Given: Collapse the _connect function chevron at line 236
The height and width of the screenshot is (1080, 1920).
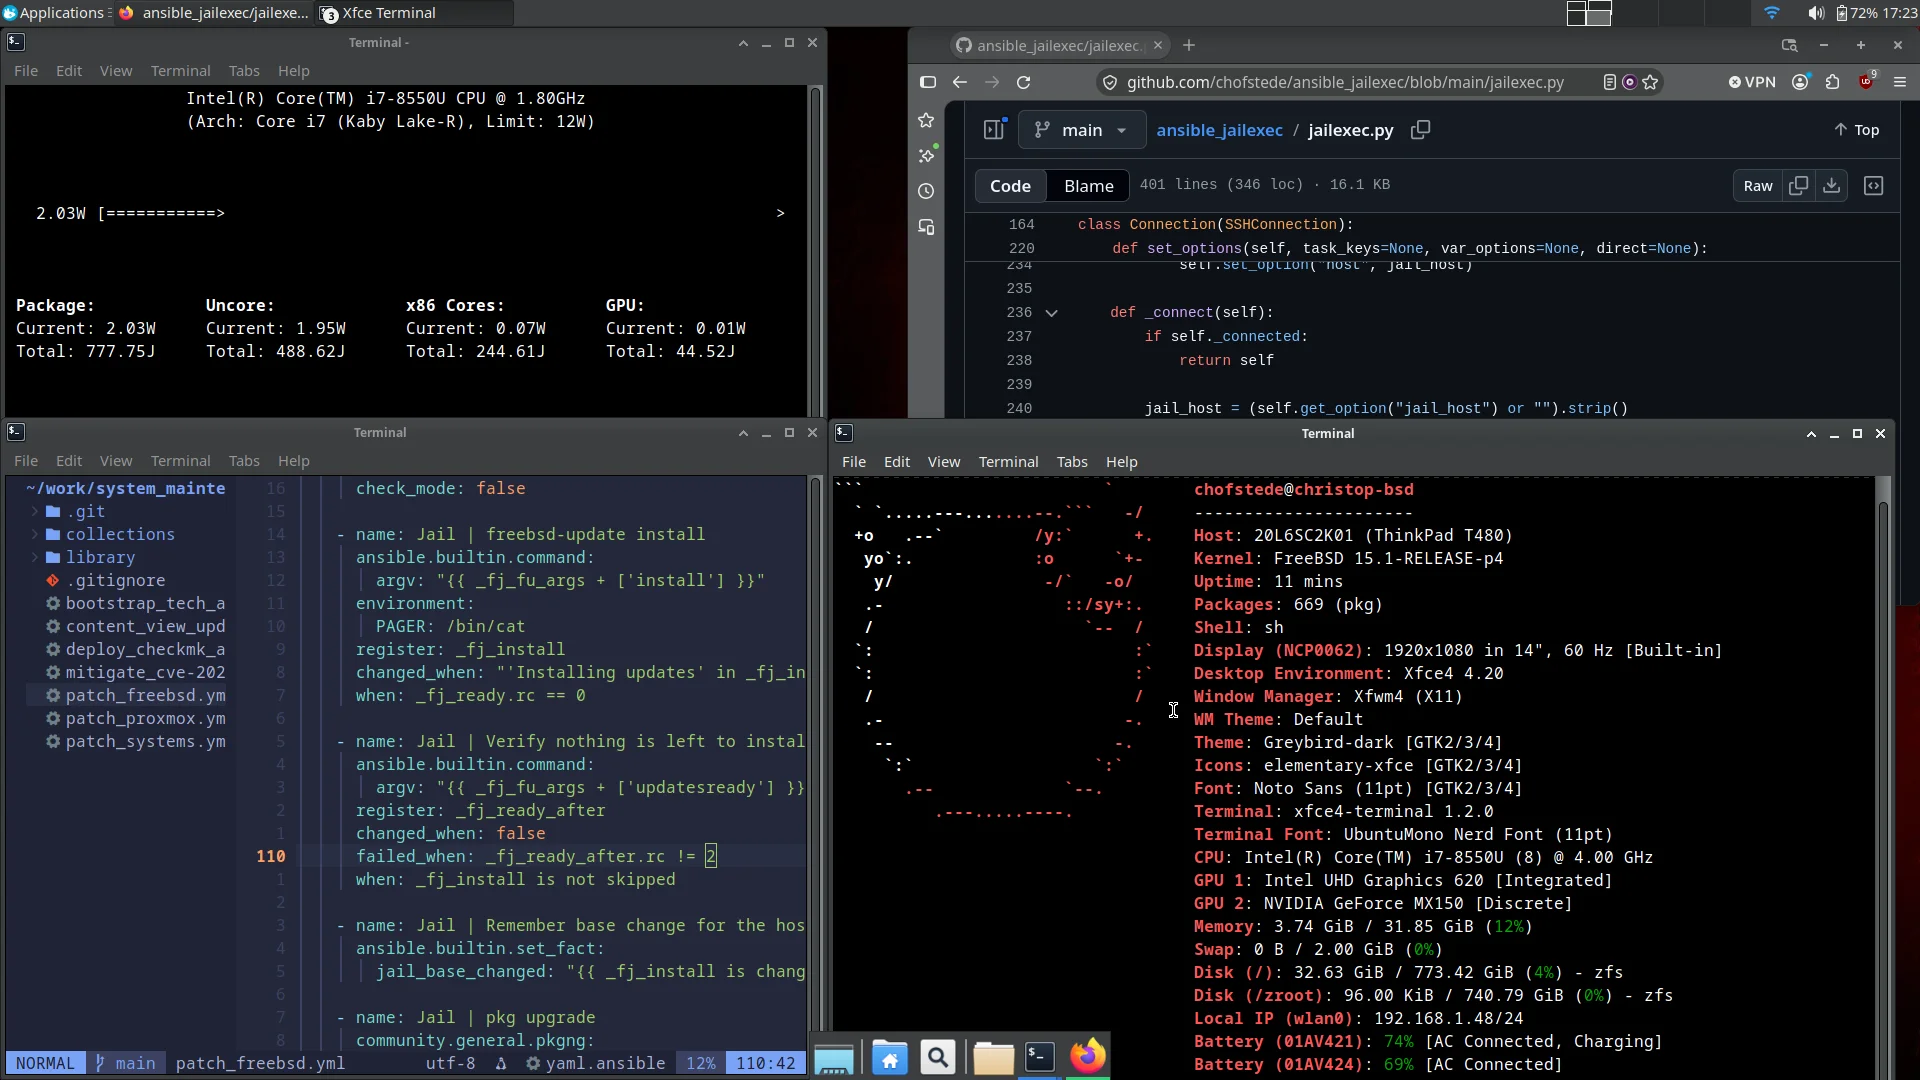Looking at the screenshot, I should [x=1051, y=313].
